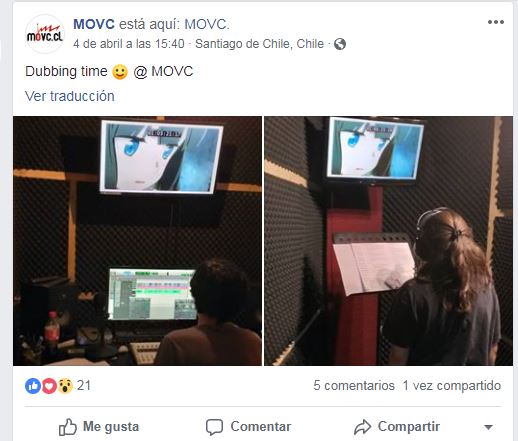Open MOVC page name link
This screenshot has height=441, width=518.
click(94, 24)
